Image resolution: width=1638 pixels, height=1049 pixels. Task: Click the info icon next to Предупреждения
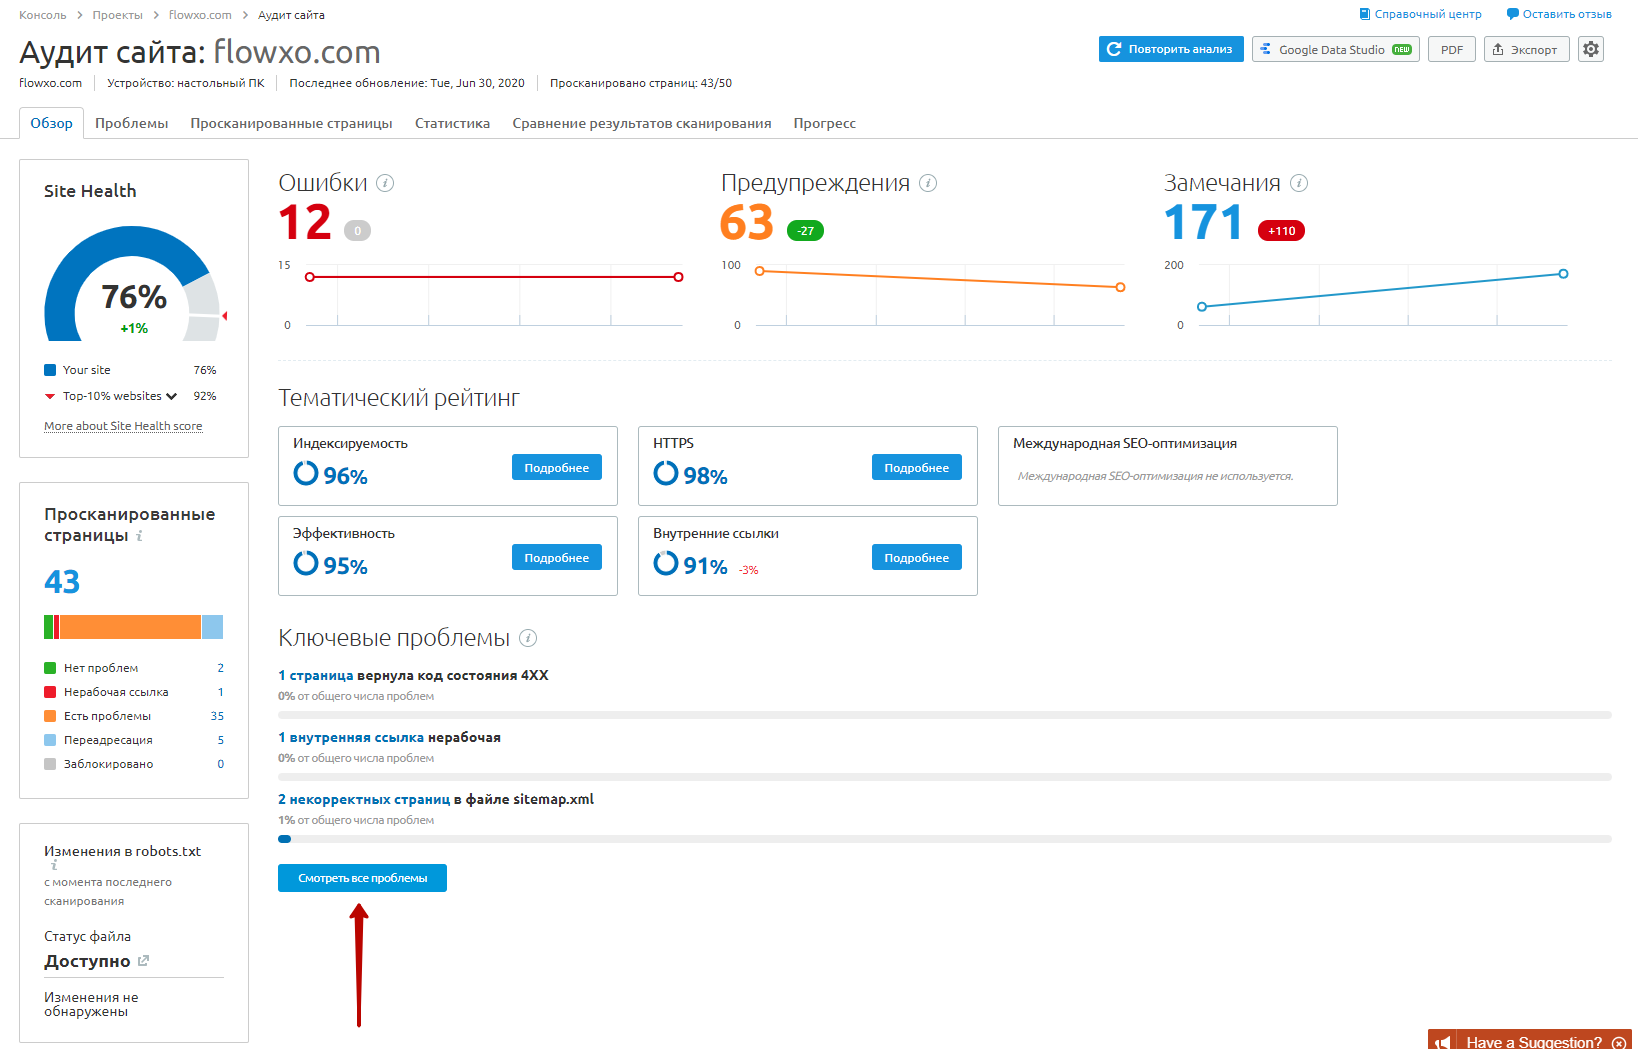[928, 183]
